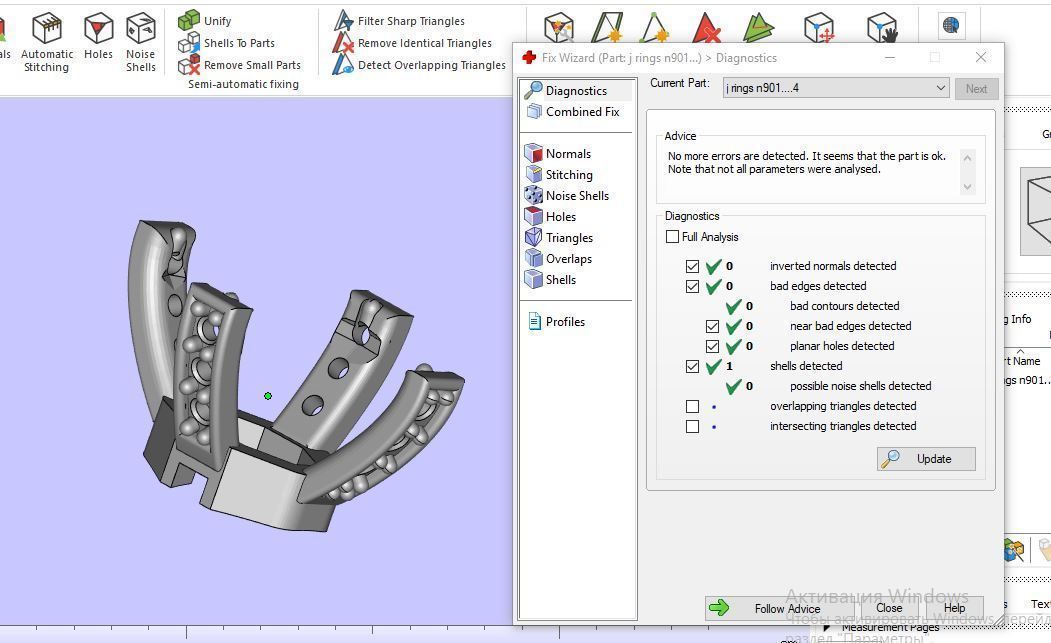Click the Update button
This screenshot has width=1051, height=643.
(x=926, y=459)
